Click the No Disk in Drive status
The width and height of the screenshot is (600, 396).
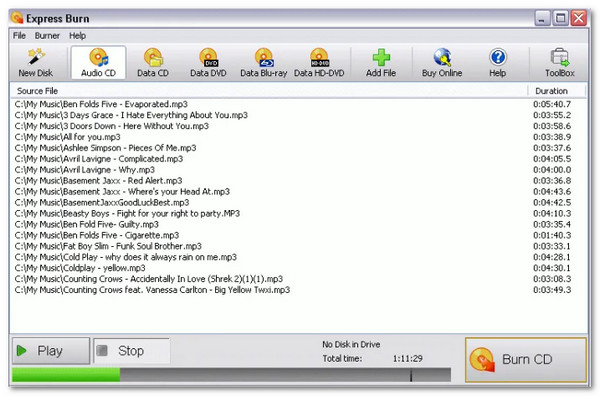pos(351,344)
